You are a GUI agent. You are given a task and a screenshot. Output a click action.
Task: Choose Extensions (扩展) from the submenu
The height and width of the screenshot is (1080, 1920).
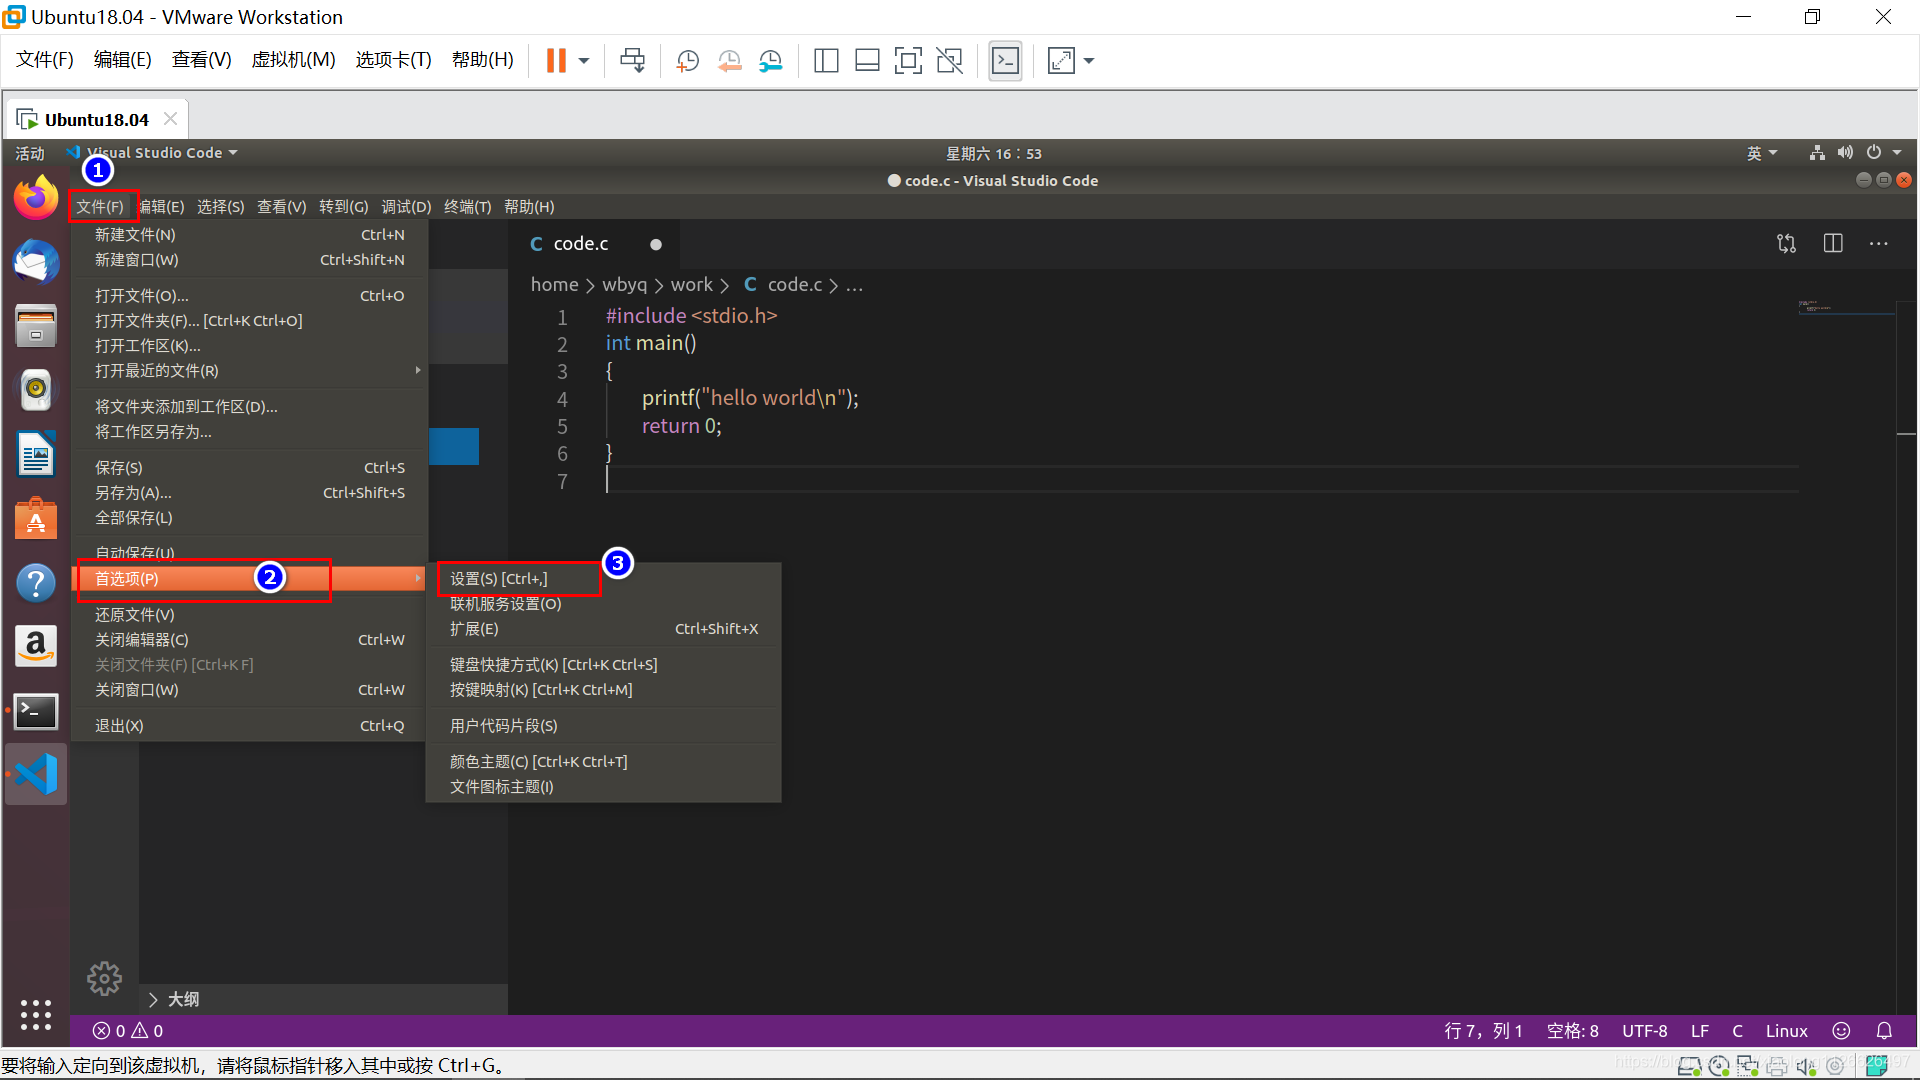(x=474, y=629)
